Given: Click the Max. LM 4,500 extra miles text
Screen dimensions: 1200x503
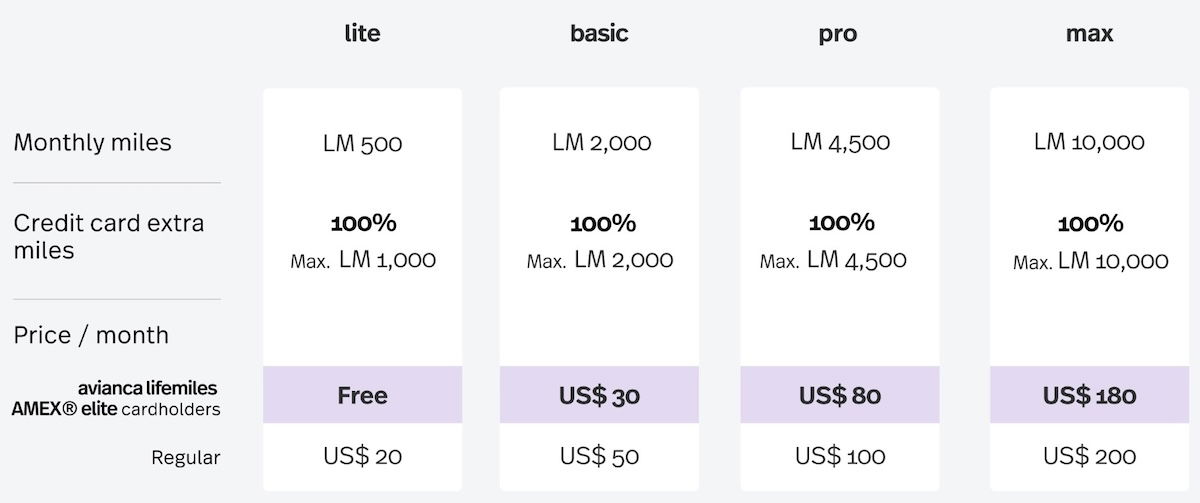Looking at the screenshot, I should click(x=833, y=261).
